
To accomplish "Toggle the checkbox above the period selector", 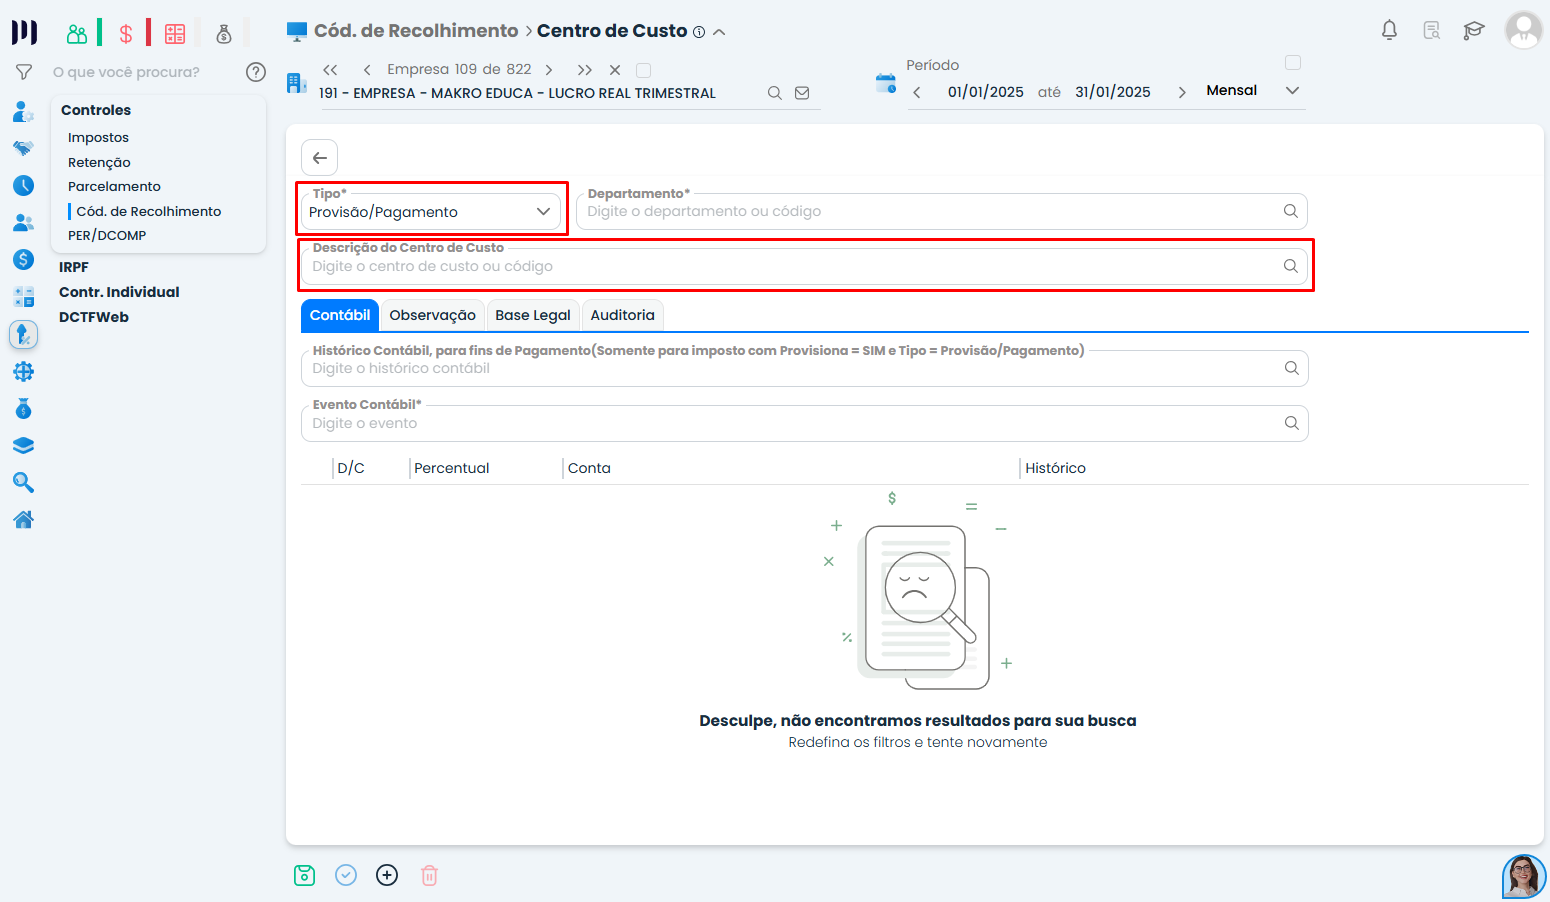I will coord(1292,63).
